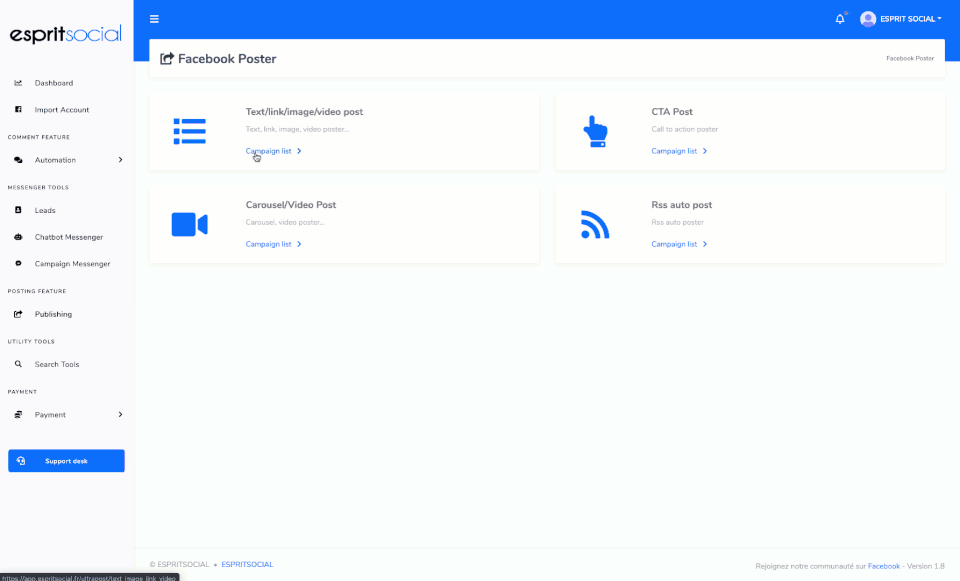
Task: Open Chatbot Messenger in the sidebar
Action: coord(67,237)
